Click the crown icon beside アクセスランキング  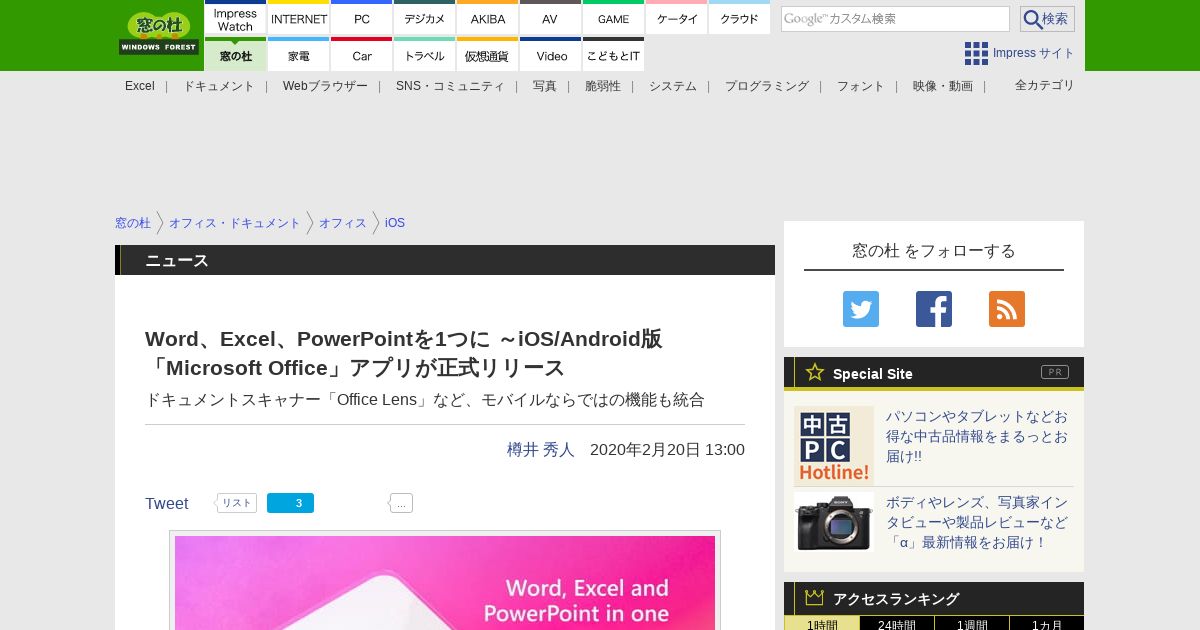tap(814, 597)
